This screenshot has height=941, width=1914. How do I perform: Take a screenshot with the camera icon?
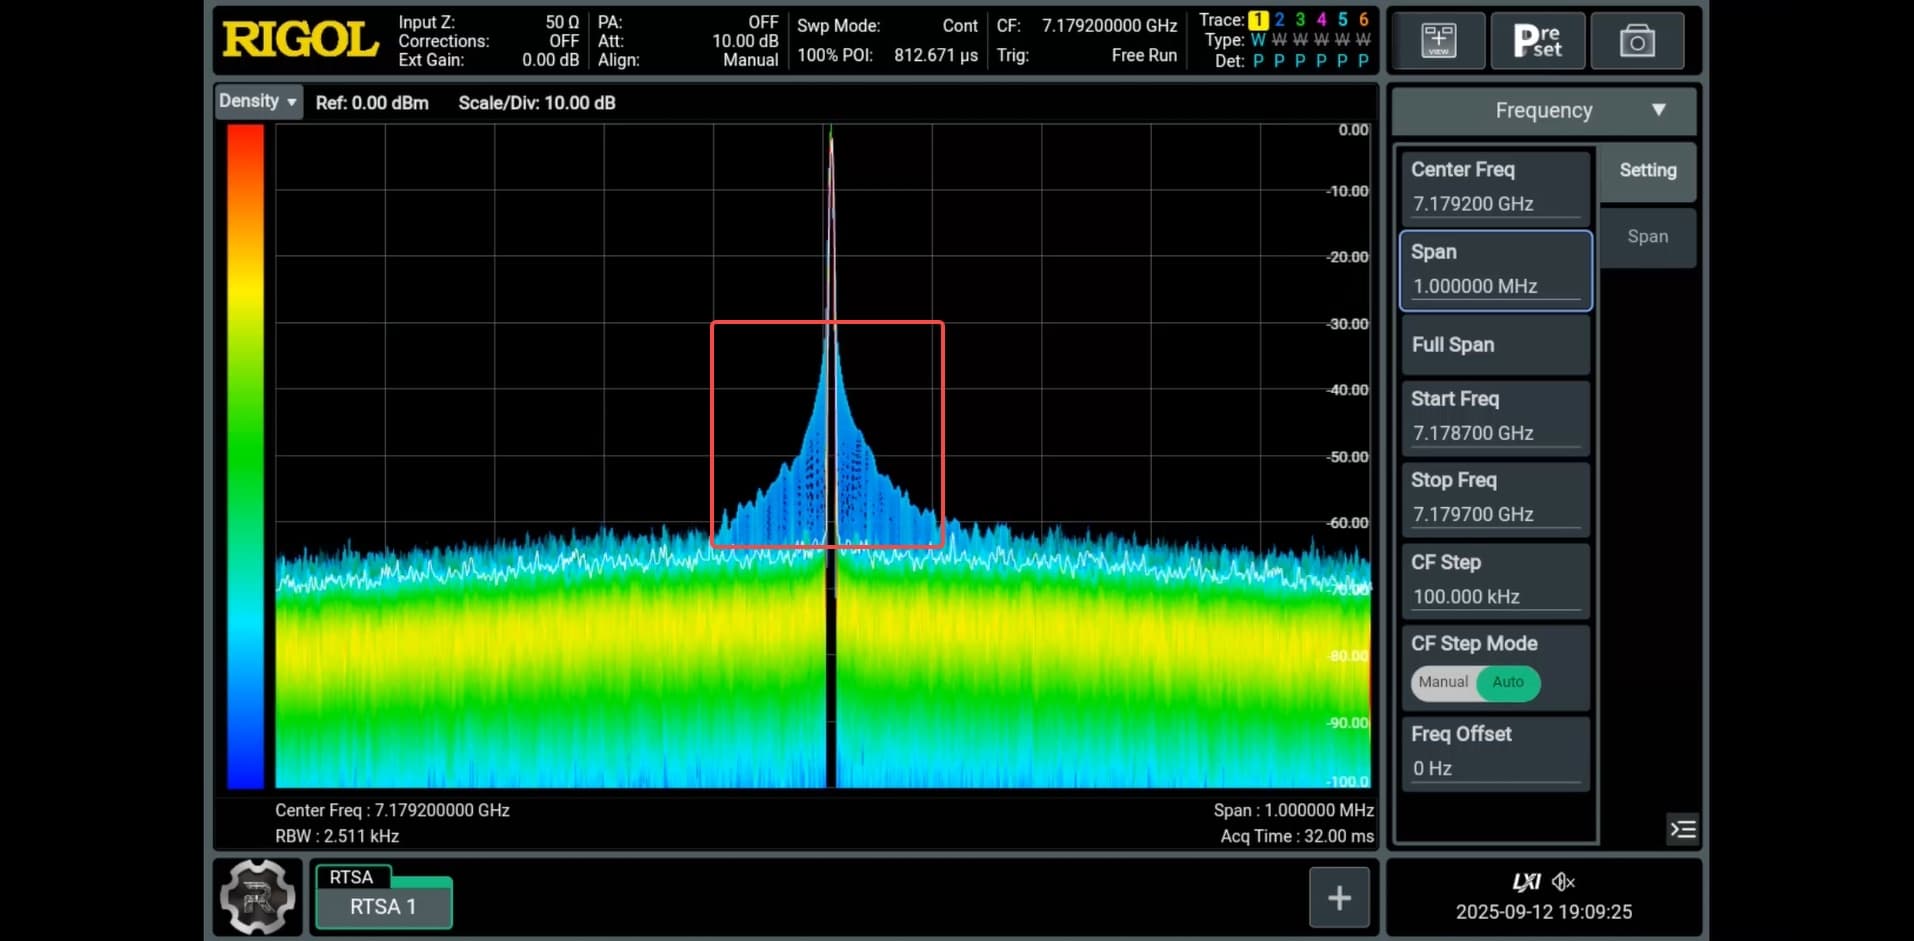click(x=1637, y=41)
